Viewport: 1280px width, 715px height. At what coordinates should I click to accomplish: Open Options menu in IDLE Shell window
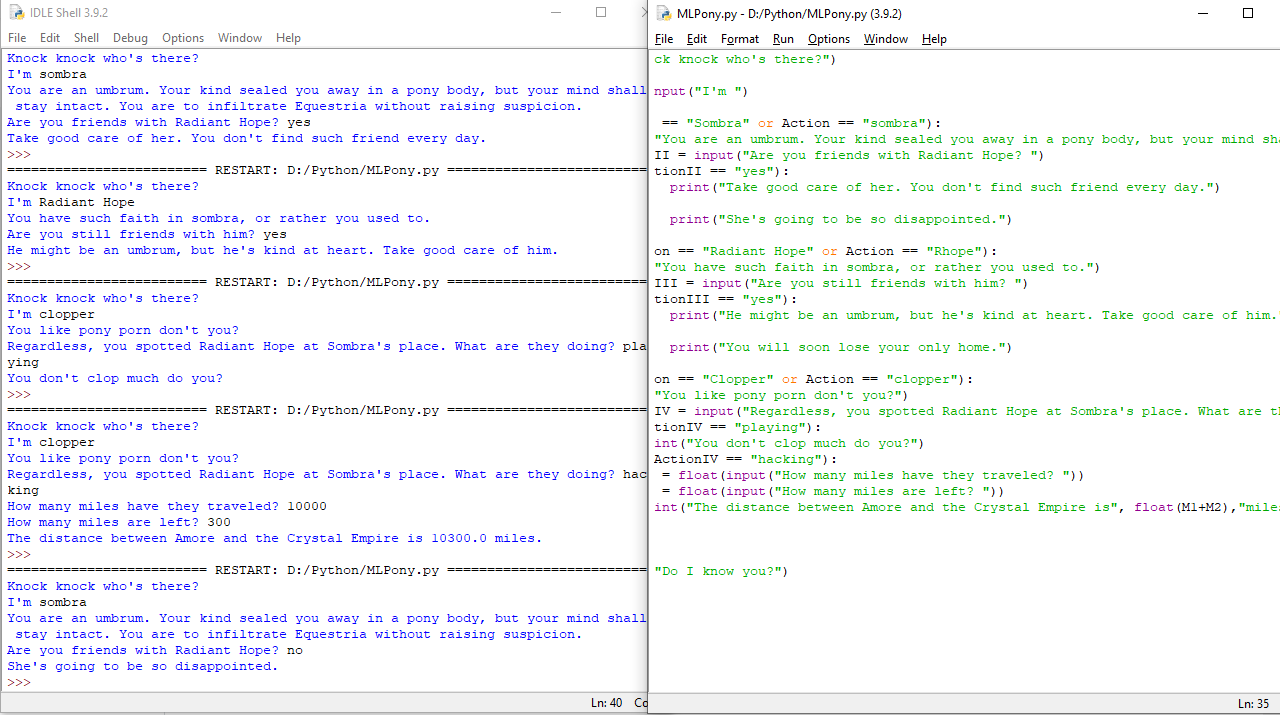pos(183,38)
